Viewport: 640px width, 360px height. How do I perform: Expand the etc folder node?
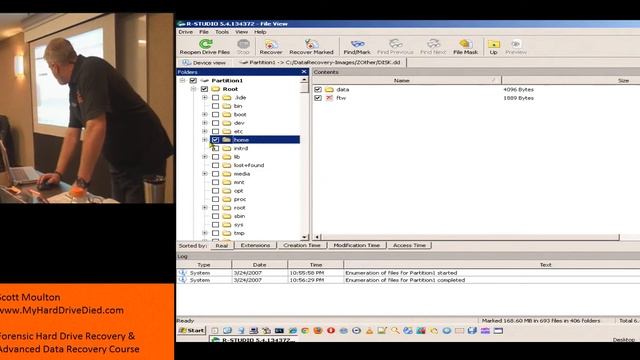205,131
